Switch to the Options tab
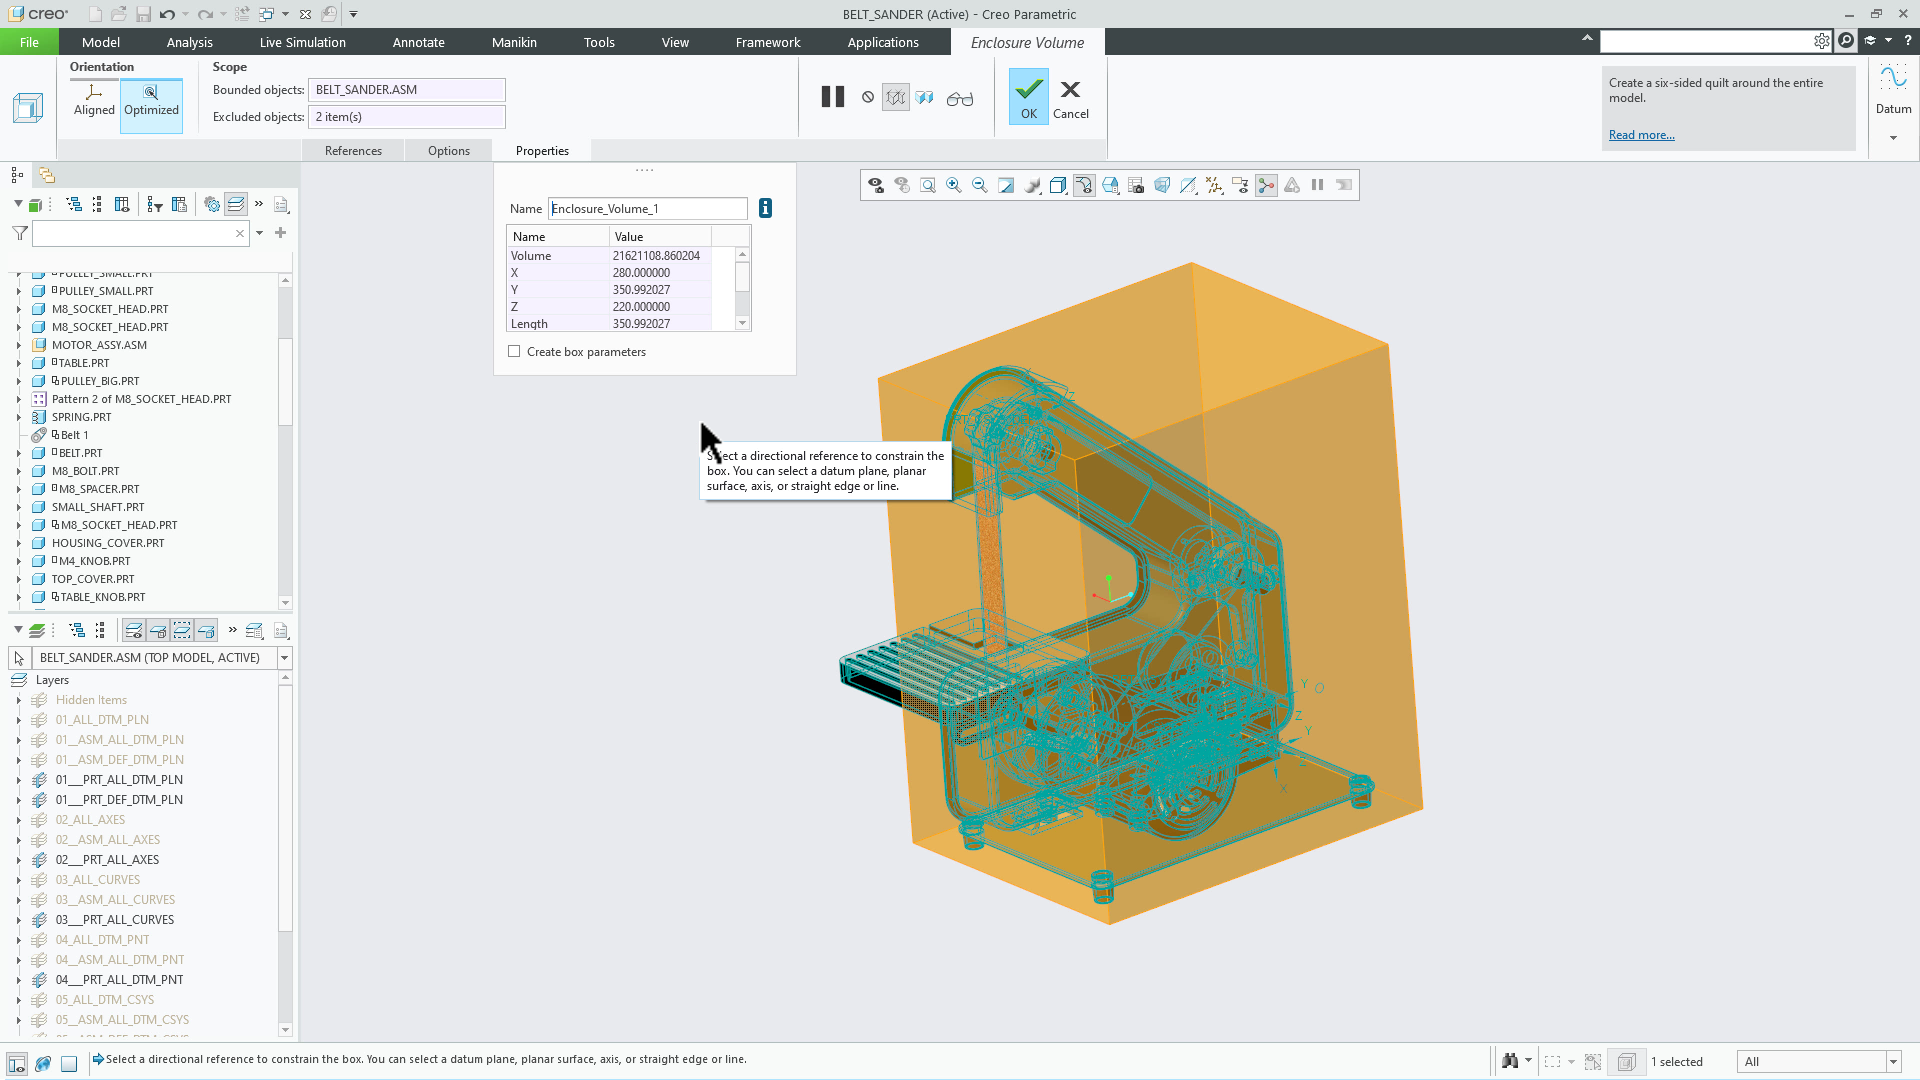The height and width of the screenshot is (1080, 1920). (448, 150)
